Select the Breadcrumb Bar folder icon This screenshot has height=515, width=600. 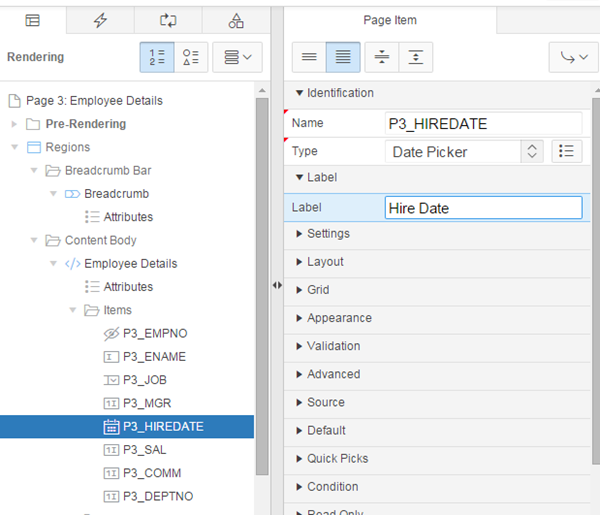[53, 171]
